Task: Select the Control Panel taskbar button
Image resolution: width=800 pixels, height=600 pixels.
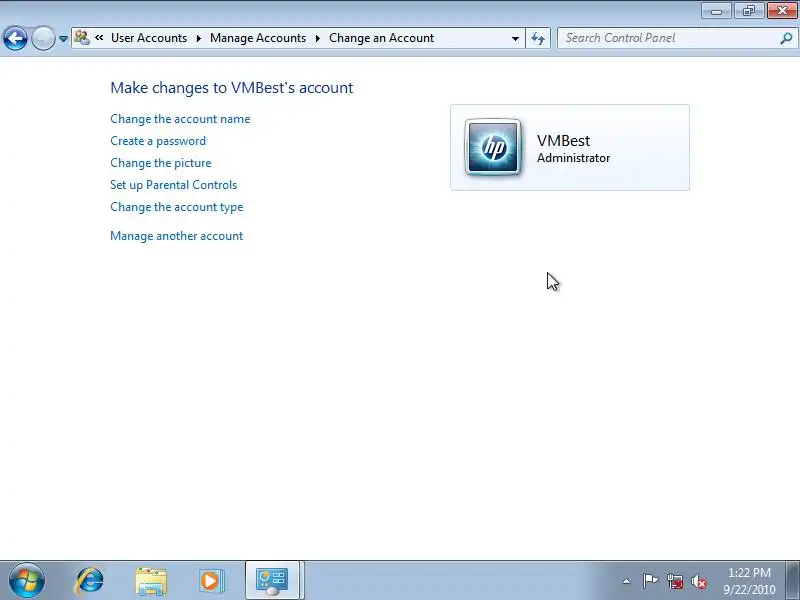Action: [x=272, y=581]
